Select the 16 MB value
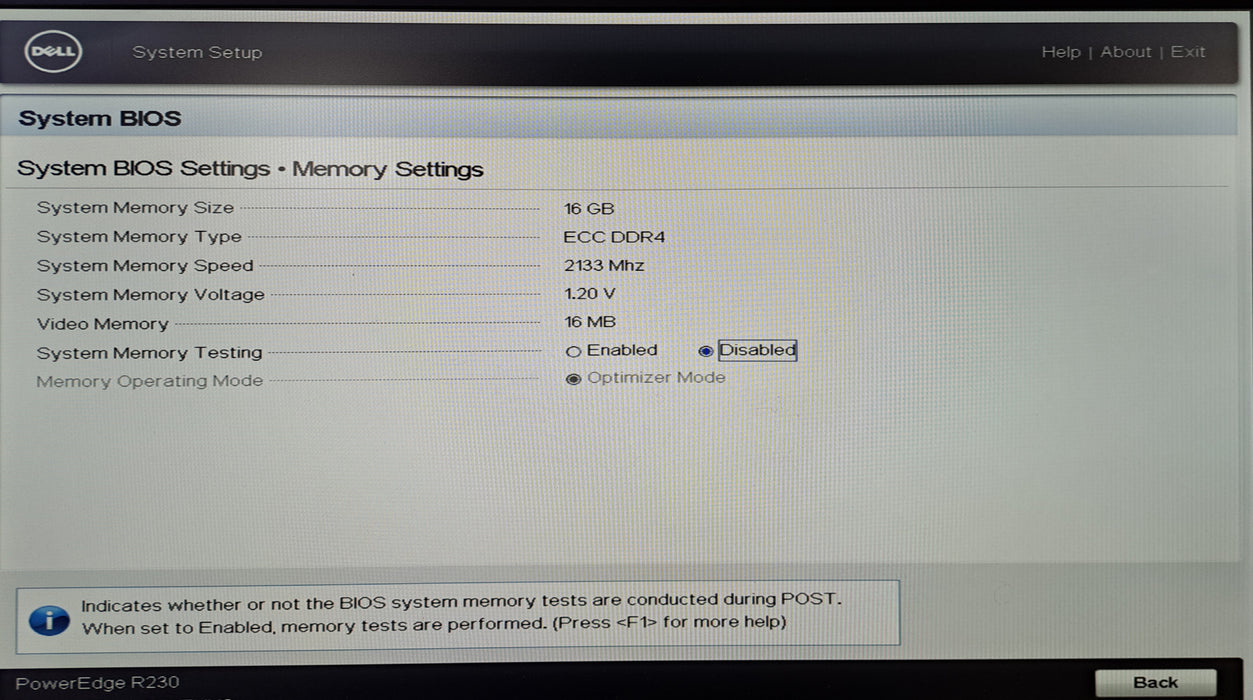The width and height of the screenshot is (1253, 700). pos(590,322)
